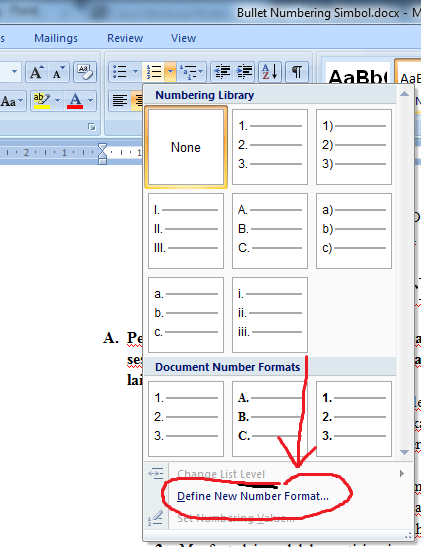Viewport: 421px width, 547px height.
Task: Open the font size combo box arrow
Action: [x=14, y=72]
